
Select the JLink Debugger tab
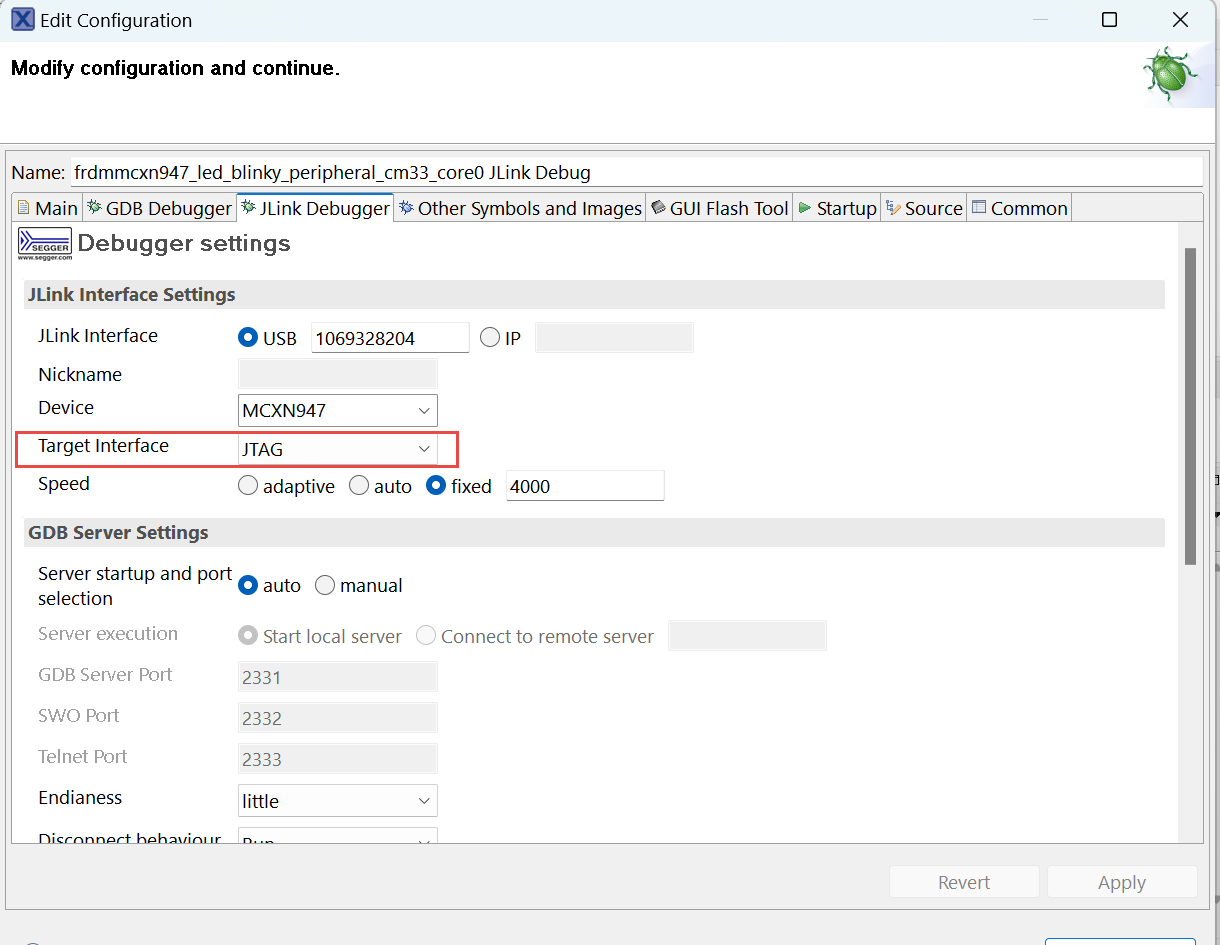(x=314, y=208)
